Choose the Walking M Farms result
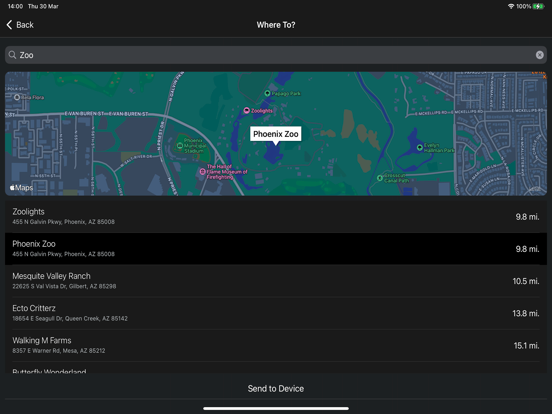Viewport: 552px width, 414px height. point(276,345)
